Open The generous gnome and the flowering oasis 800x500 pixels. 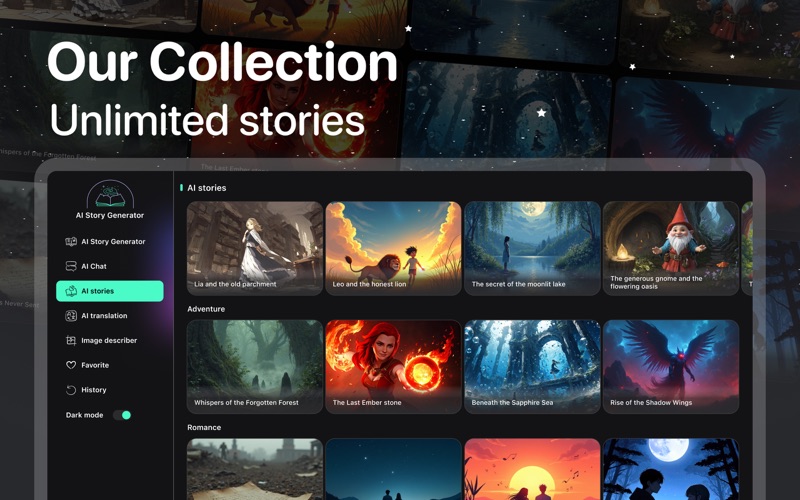click(x=671, y=248)
